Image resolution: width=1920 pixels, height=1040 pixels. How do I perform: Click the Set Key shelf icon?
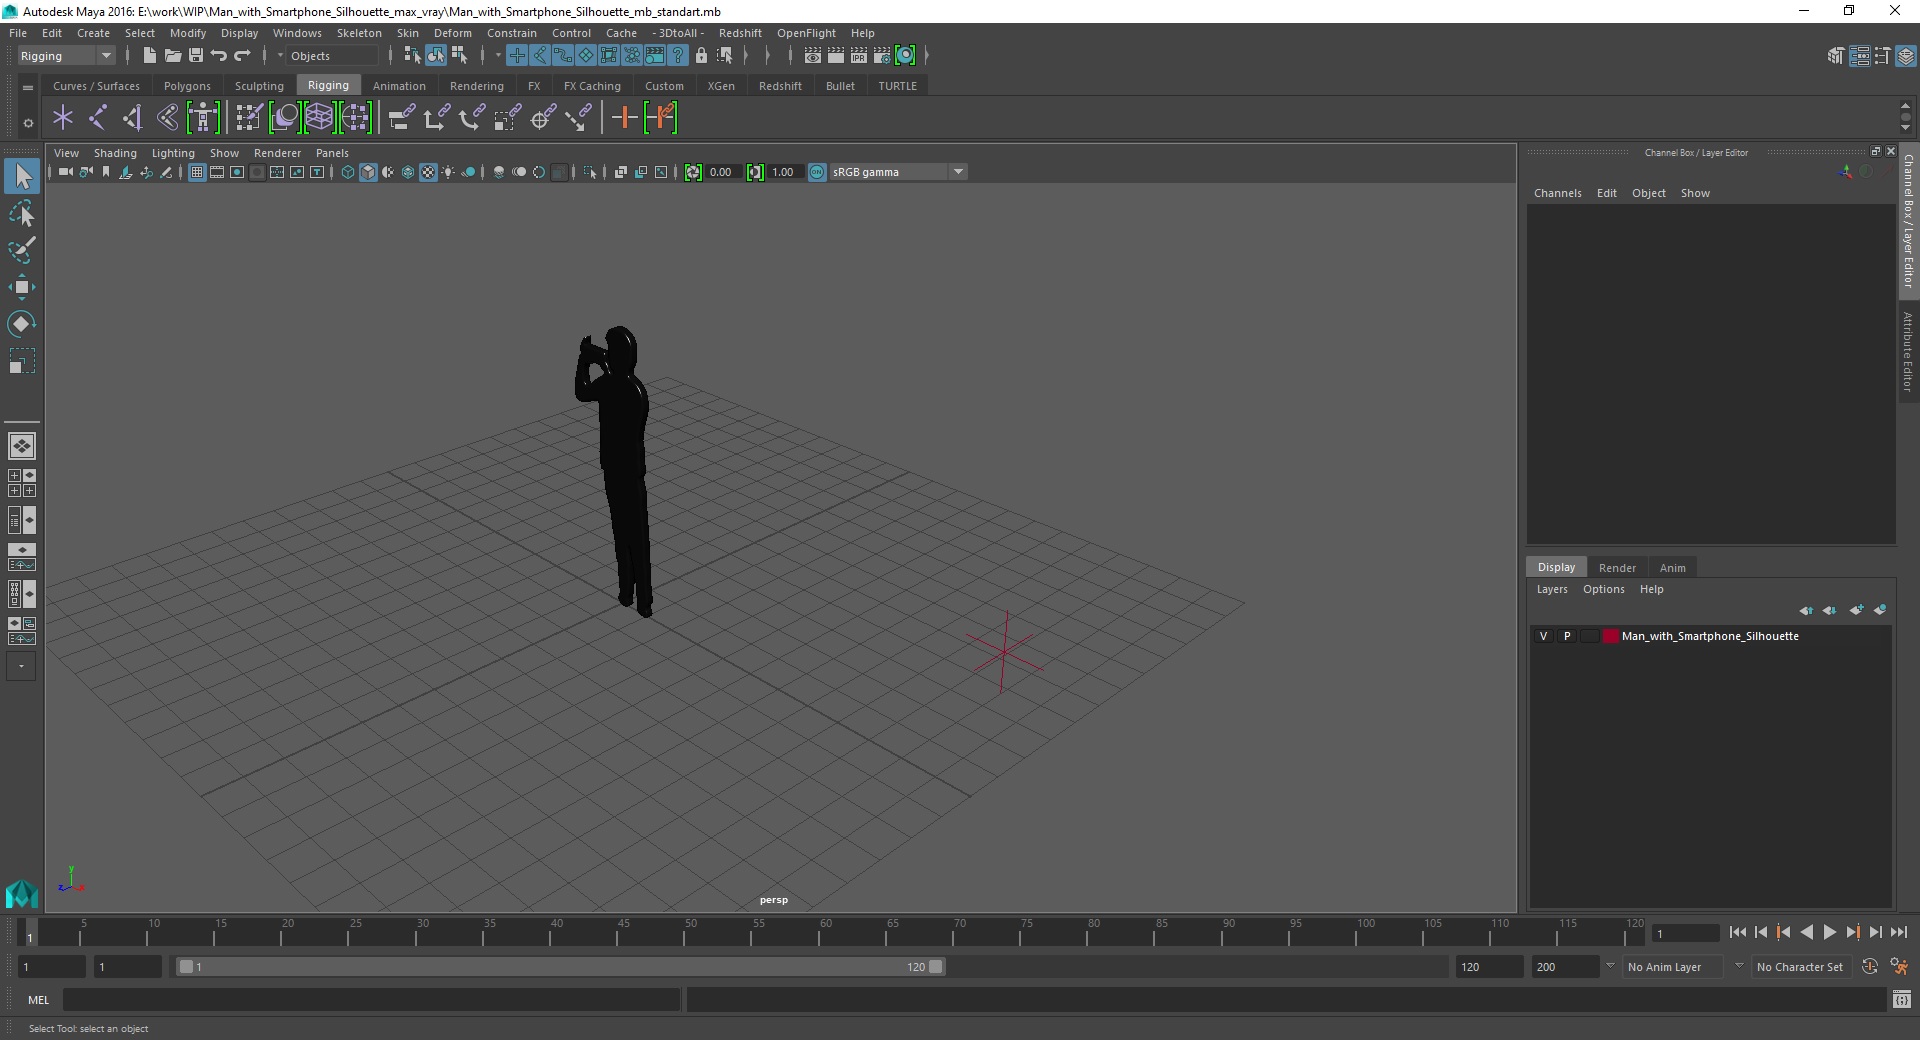625,118
